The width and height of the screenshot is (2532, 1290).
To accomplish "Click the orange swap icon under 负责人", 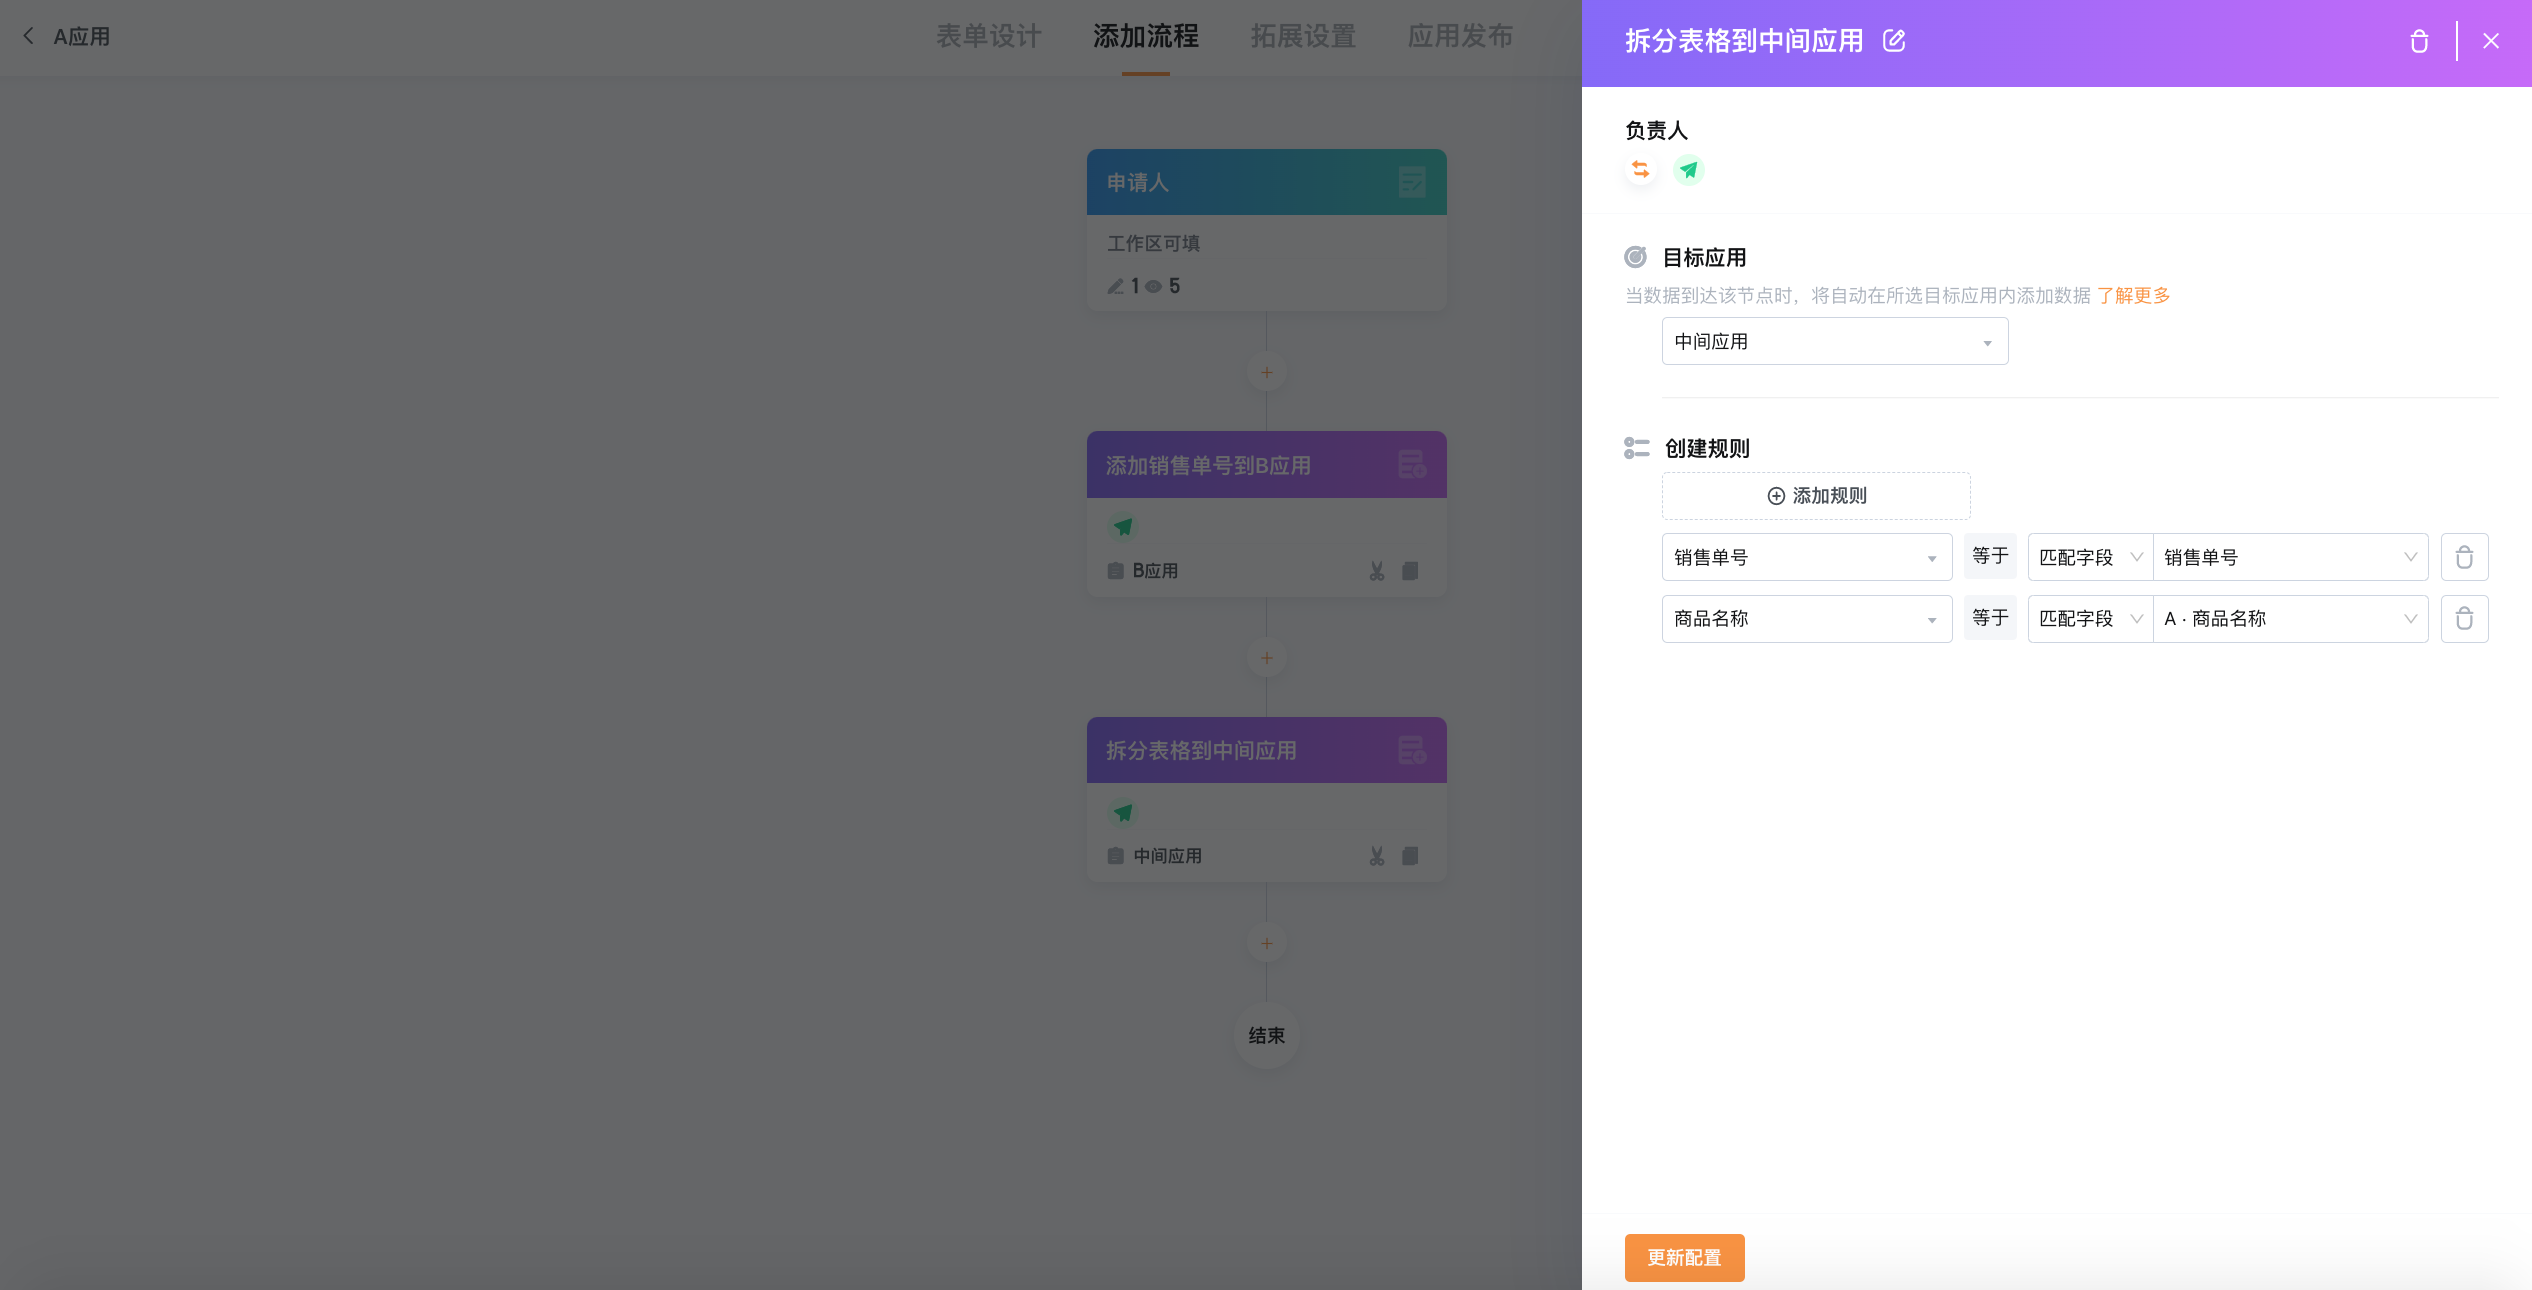I will point(1641,170).
